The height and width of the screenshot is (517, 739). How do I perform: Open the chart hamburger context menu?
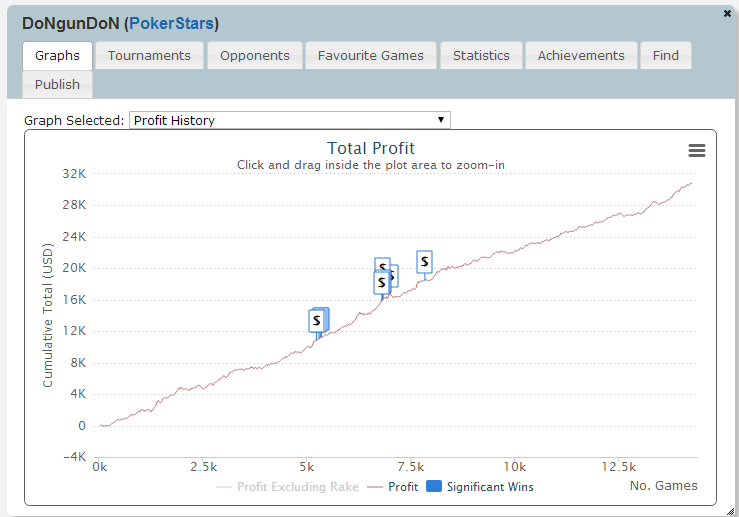(697, 150)
